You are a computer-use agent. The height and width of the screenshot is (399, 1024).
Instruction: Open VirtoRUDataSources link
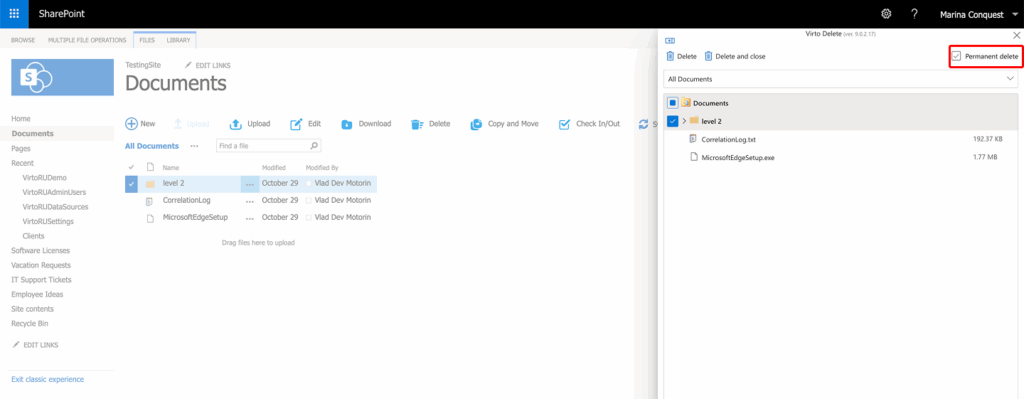tap(56, 206)
